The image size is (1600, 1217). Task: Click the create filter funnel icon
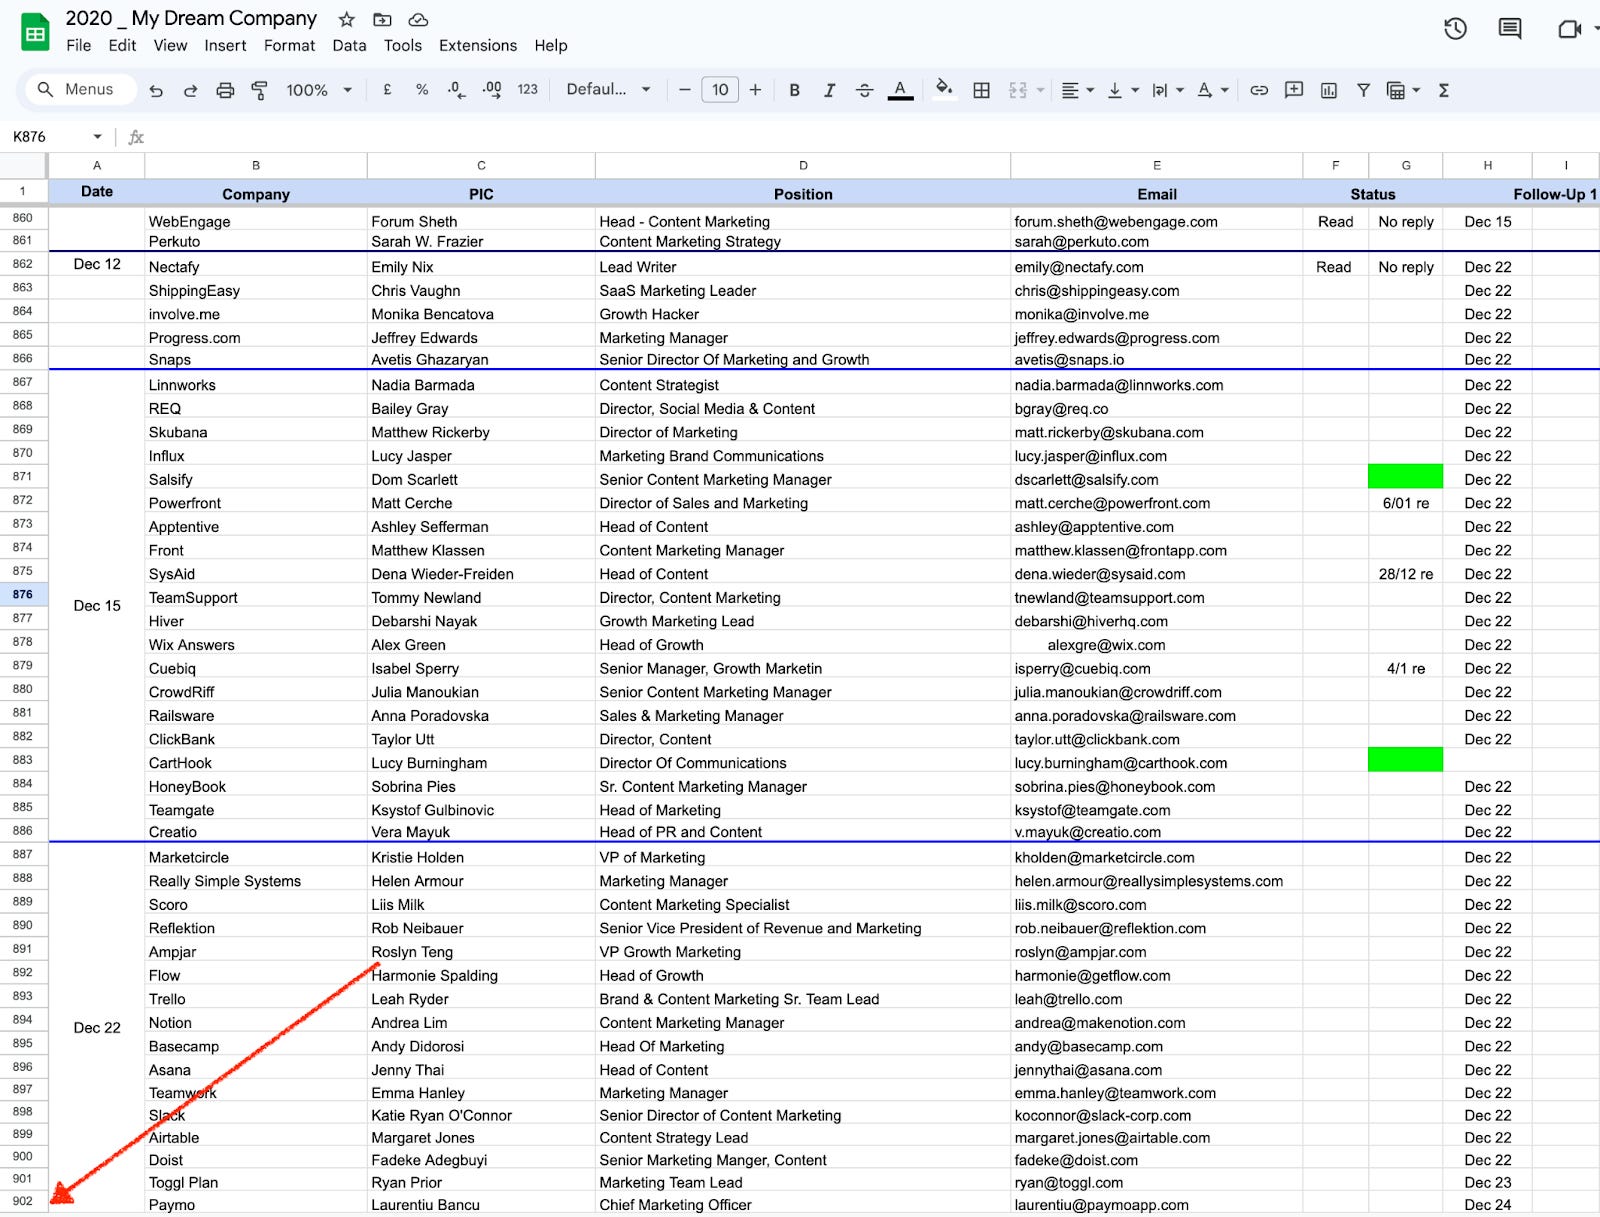pyautogui.click(x=1363, y=90)
